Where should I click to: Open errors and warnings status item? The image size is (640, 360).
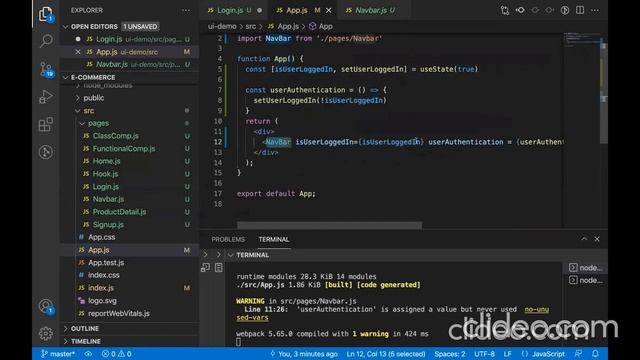[x=117, y=354]
